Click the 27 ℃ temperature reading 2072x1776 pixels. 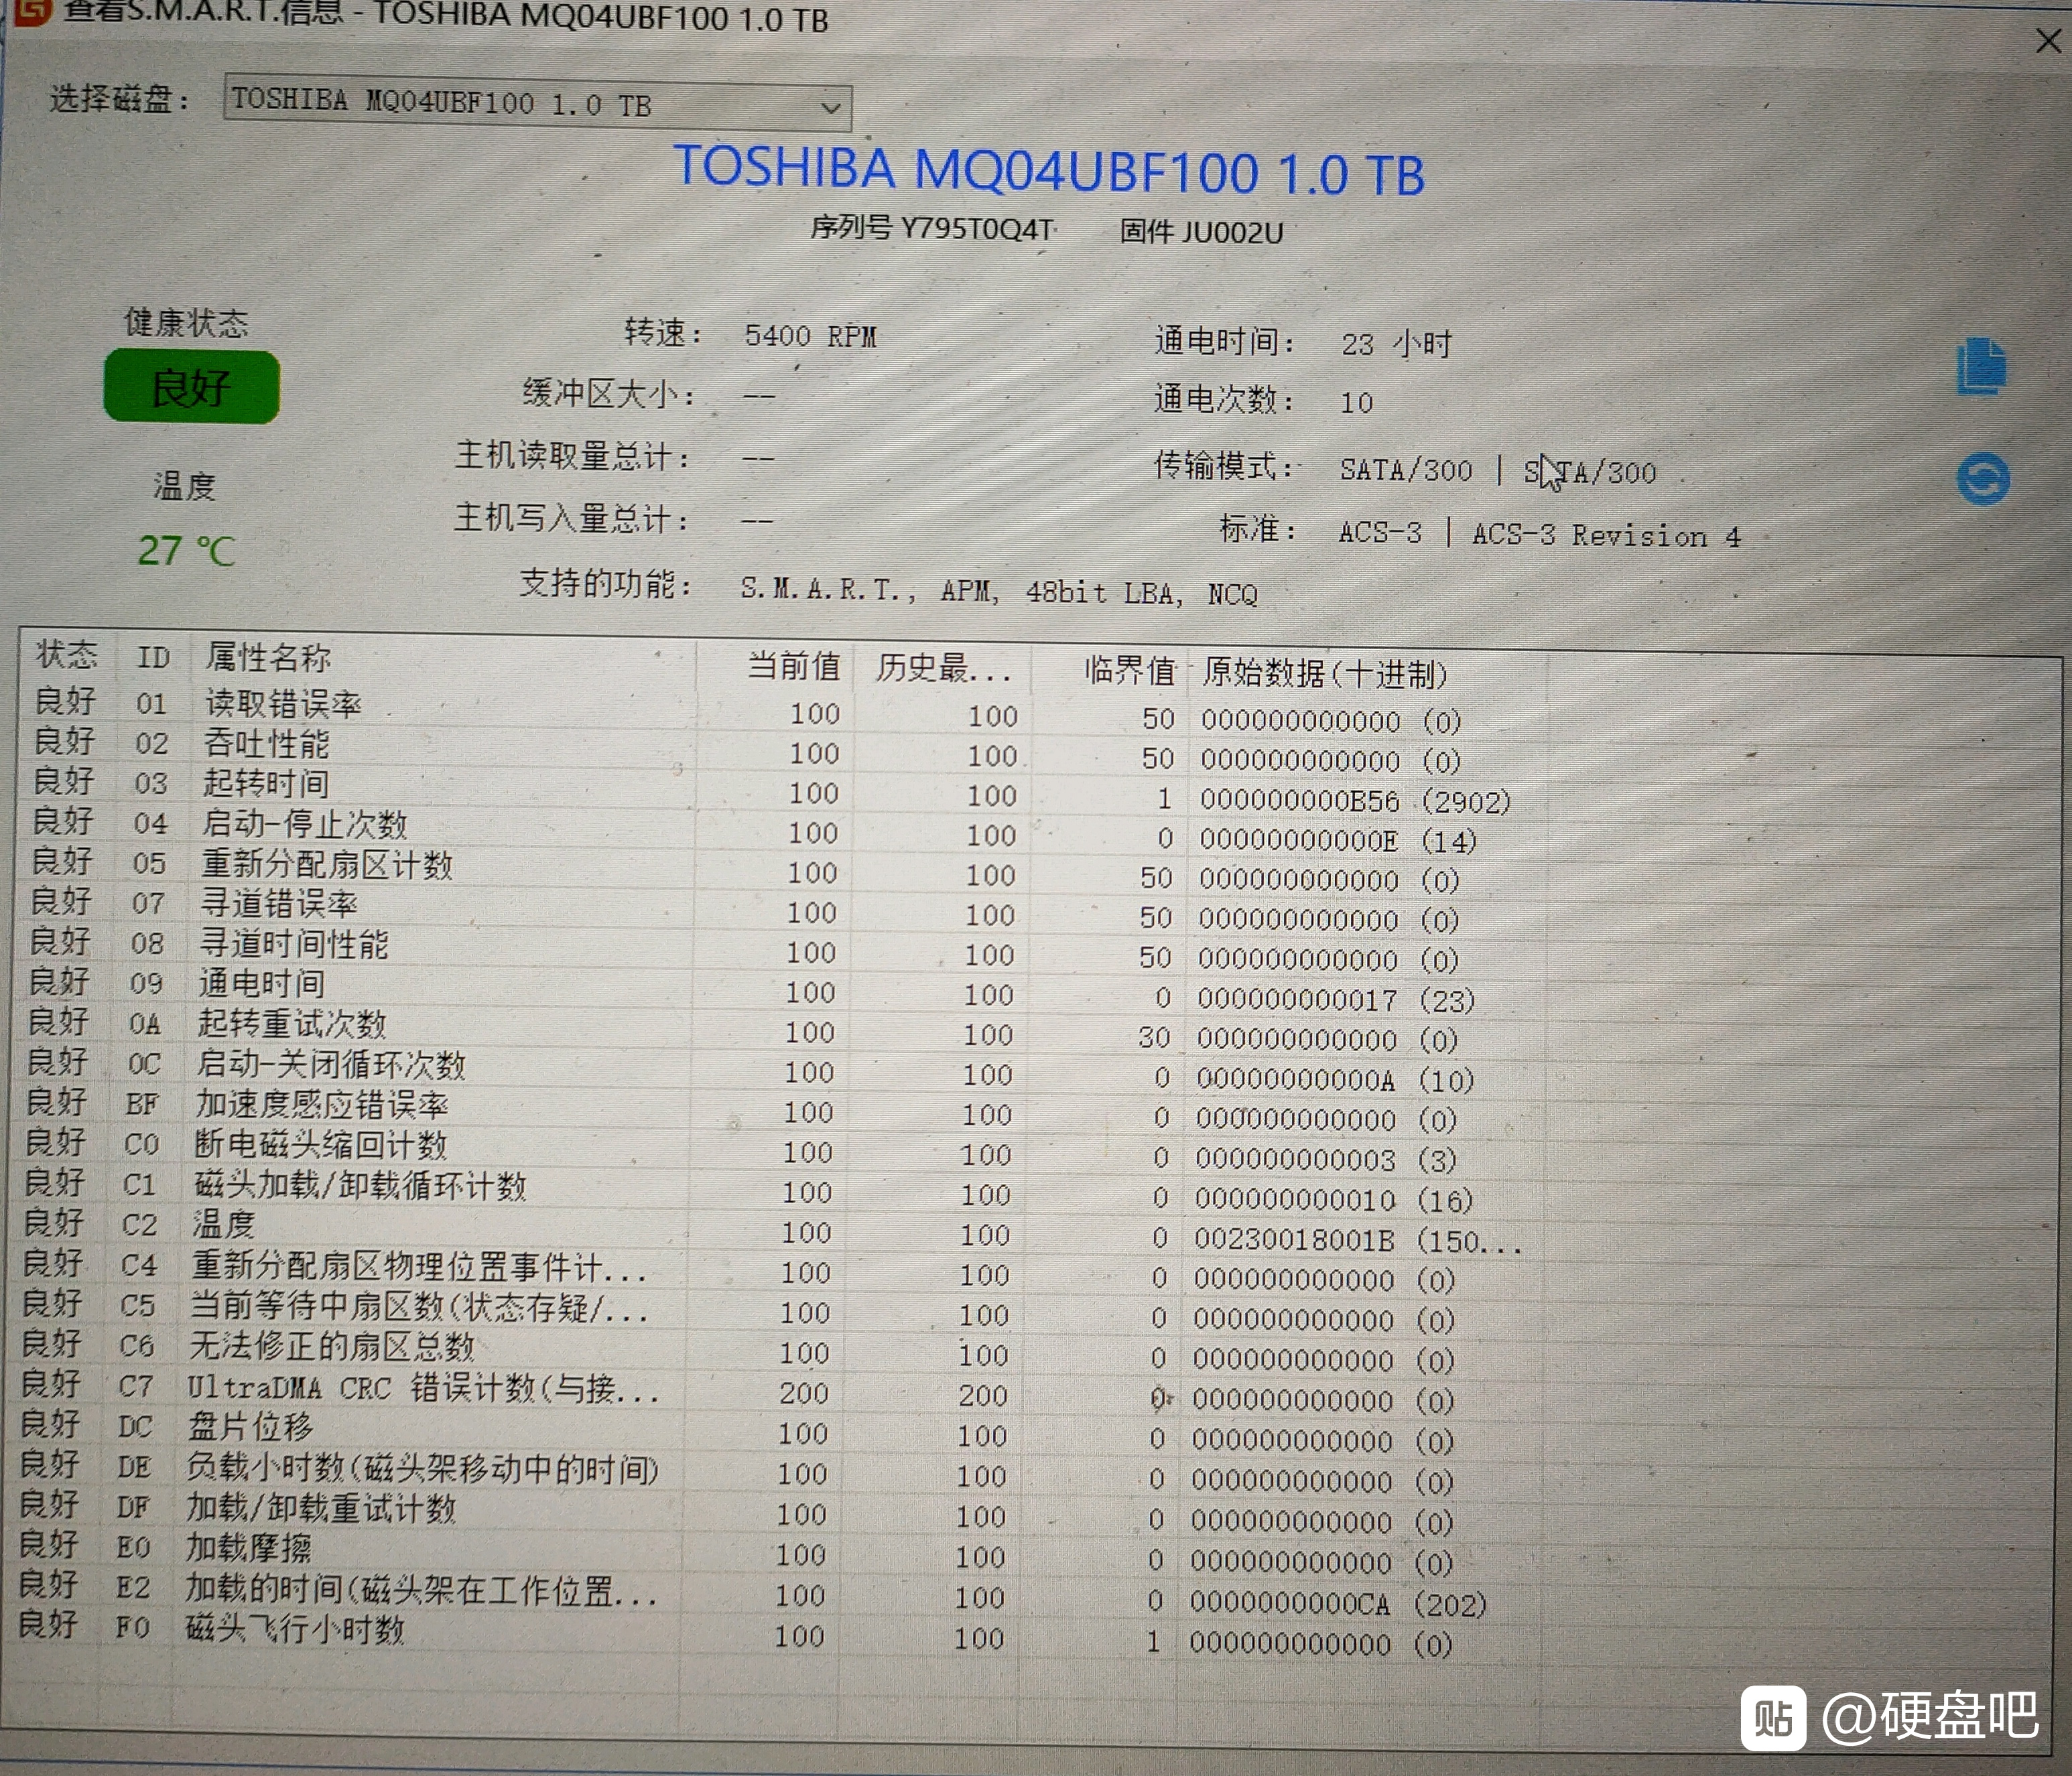point(186,551)
